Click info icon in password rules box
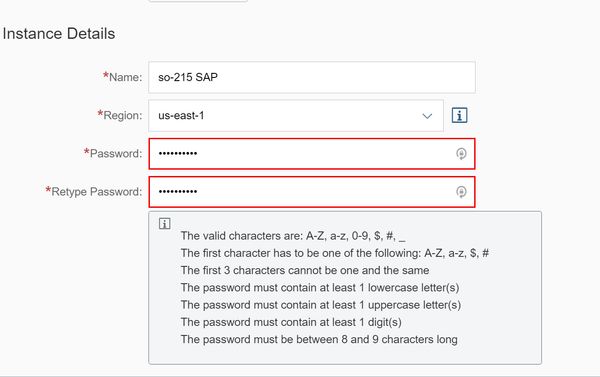The height and width of the screenshot is (377, 600). pos(165,224)
